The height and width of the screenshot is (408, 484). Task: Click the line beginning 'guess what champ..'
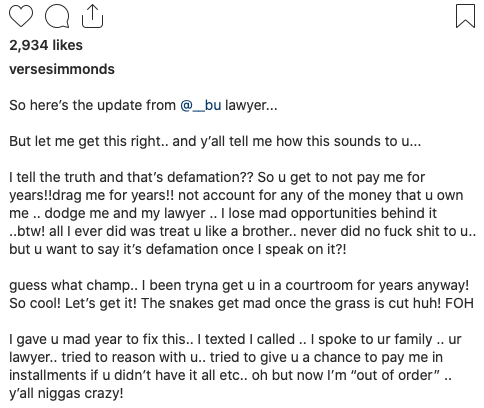[239, 285]
